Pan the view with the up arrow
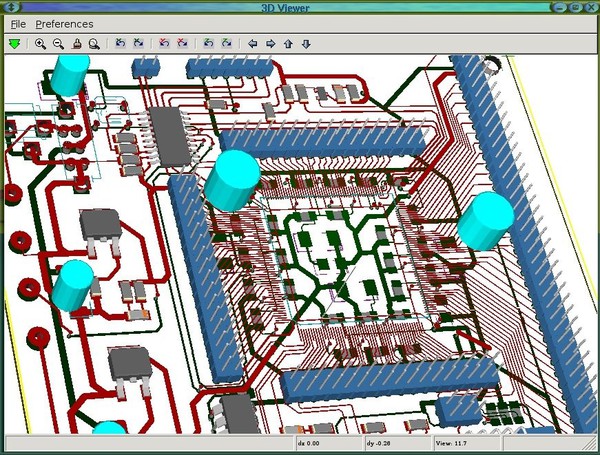 pos(288,44)
